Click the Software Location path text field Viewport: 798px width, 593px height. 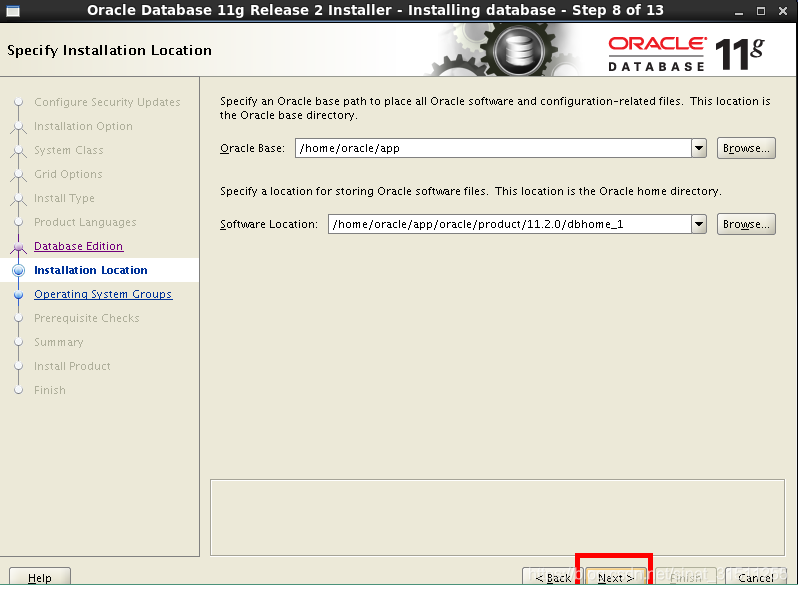[x=509, y=224]
